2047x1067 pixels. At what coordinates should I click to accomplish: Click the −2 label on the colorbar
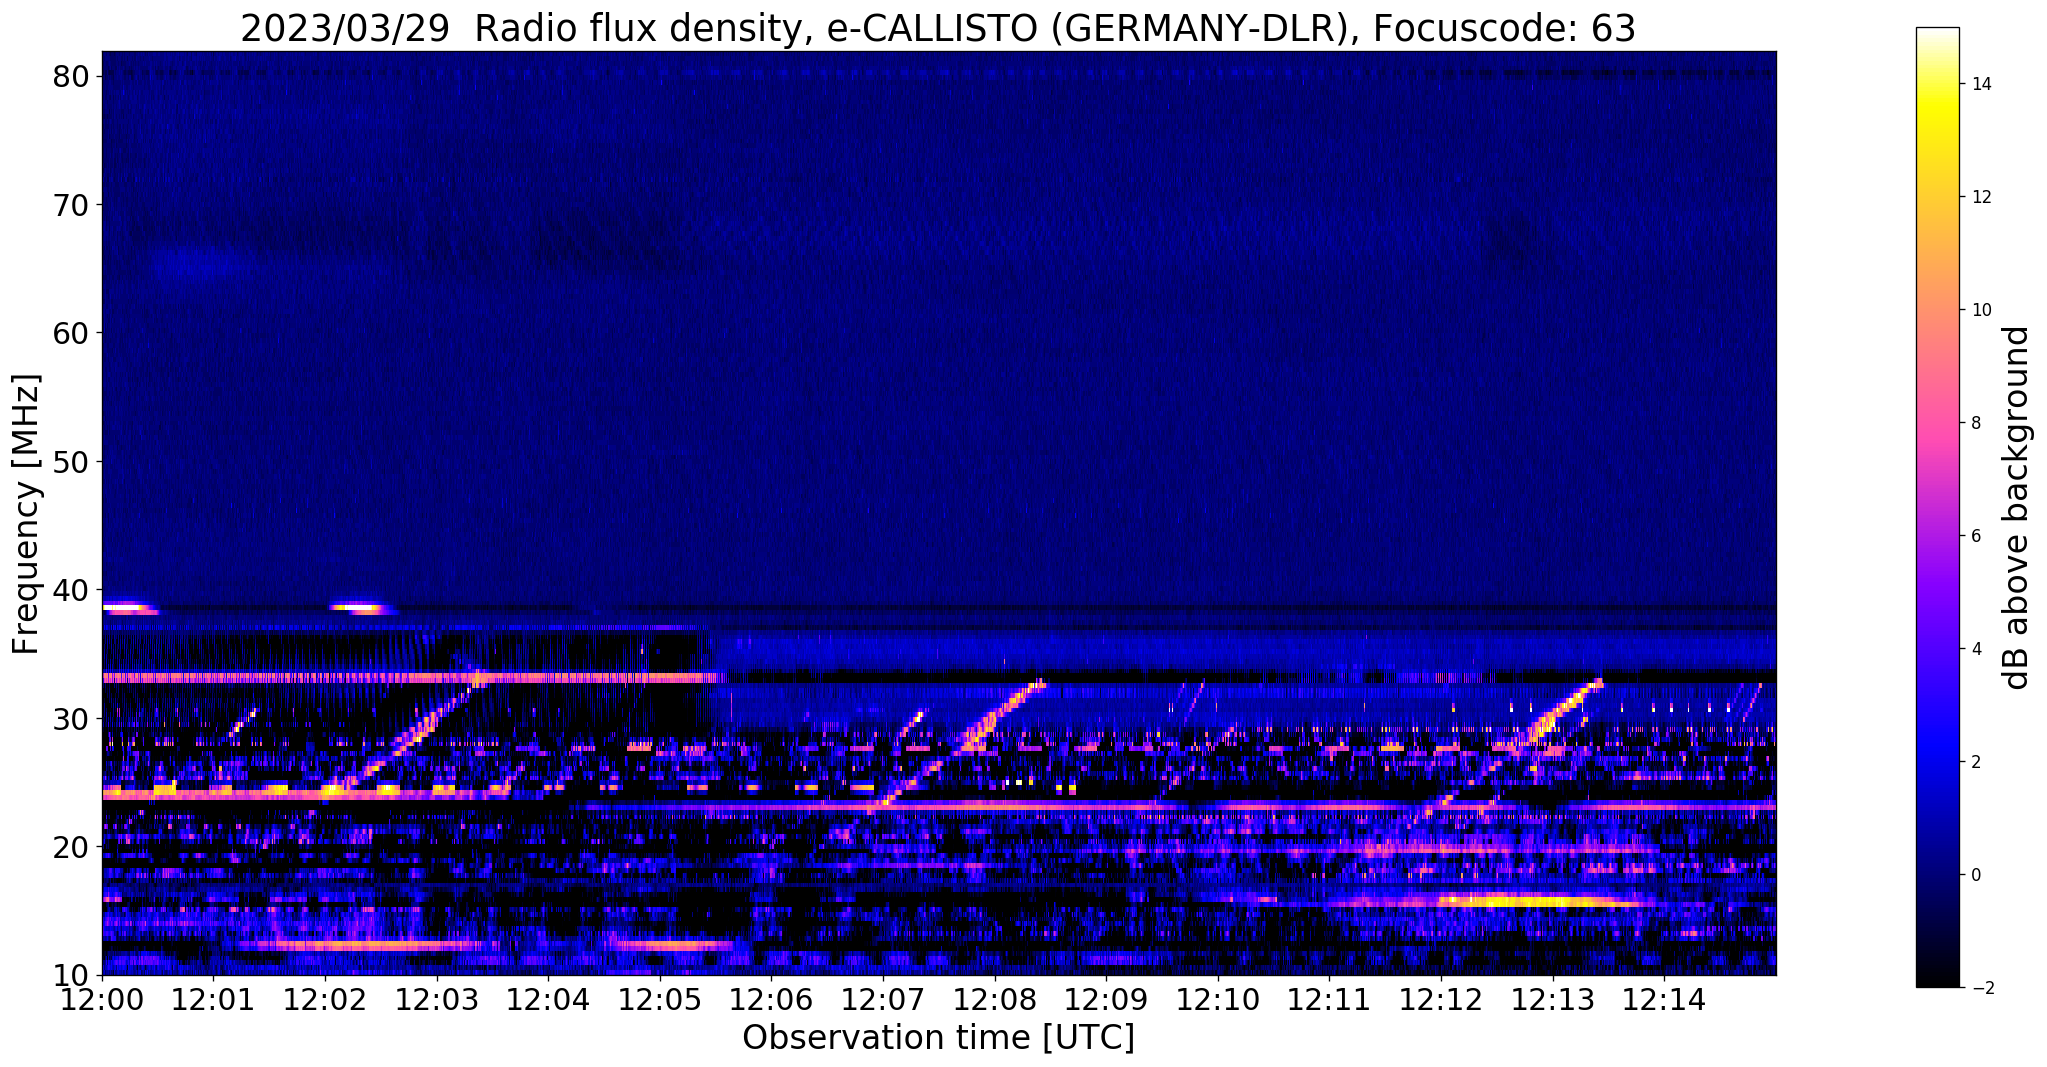1981,988
